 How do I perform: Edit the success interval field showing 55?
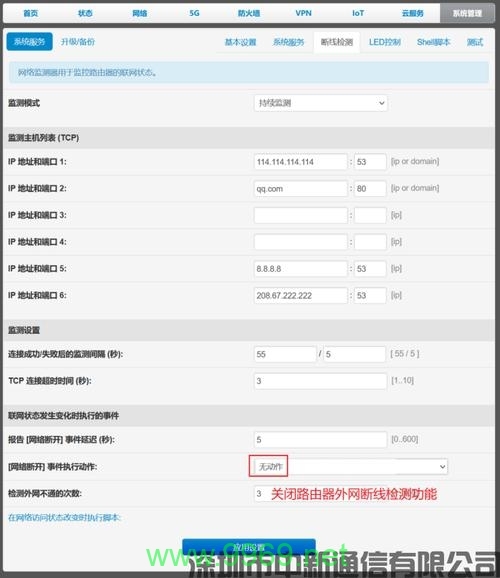[285, 354]
